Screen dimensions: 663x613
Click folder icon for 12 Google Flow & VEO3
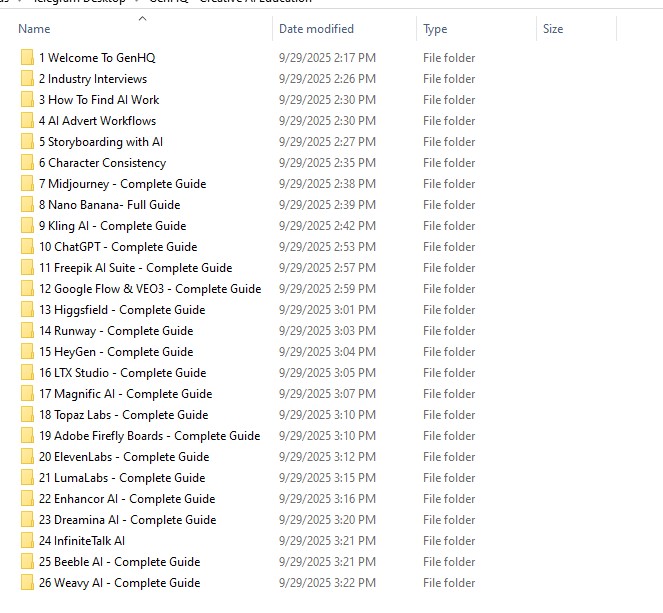coord(27,289)
